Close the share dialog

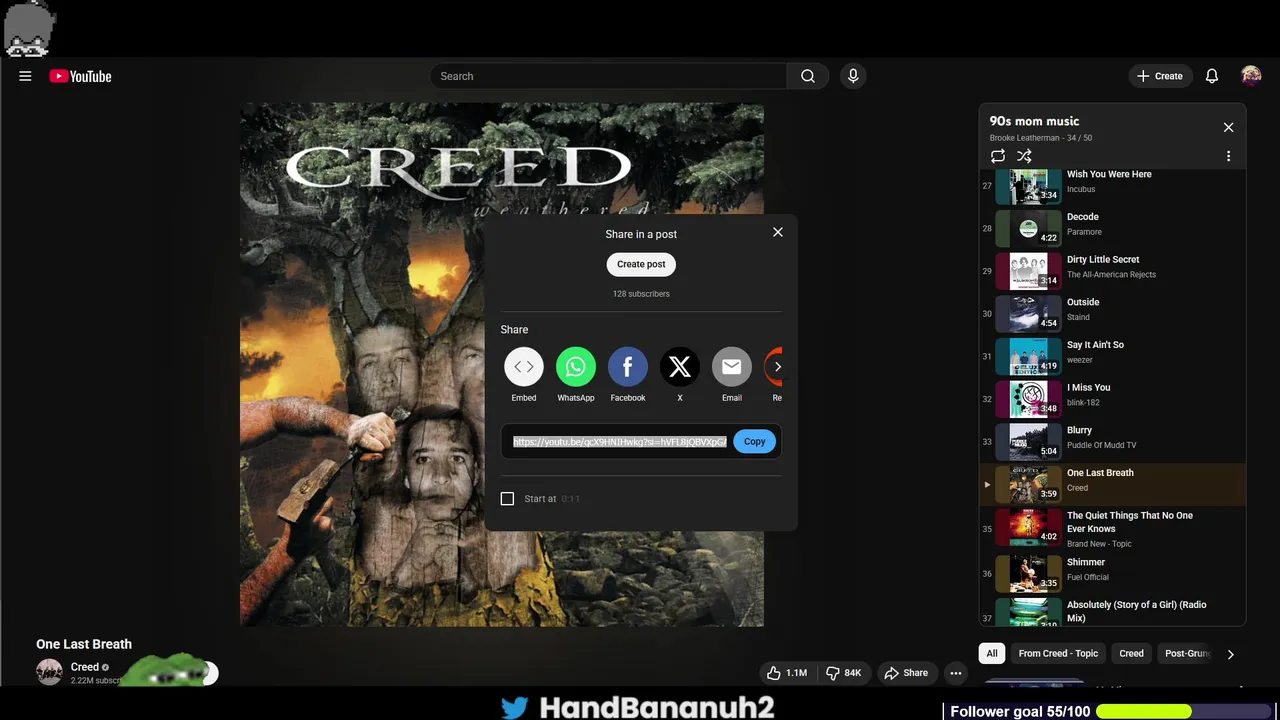[778, 232]
